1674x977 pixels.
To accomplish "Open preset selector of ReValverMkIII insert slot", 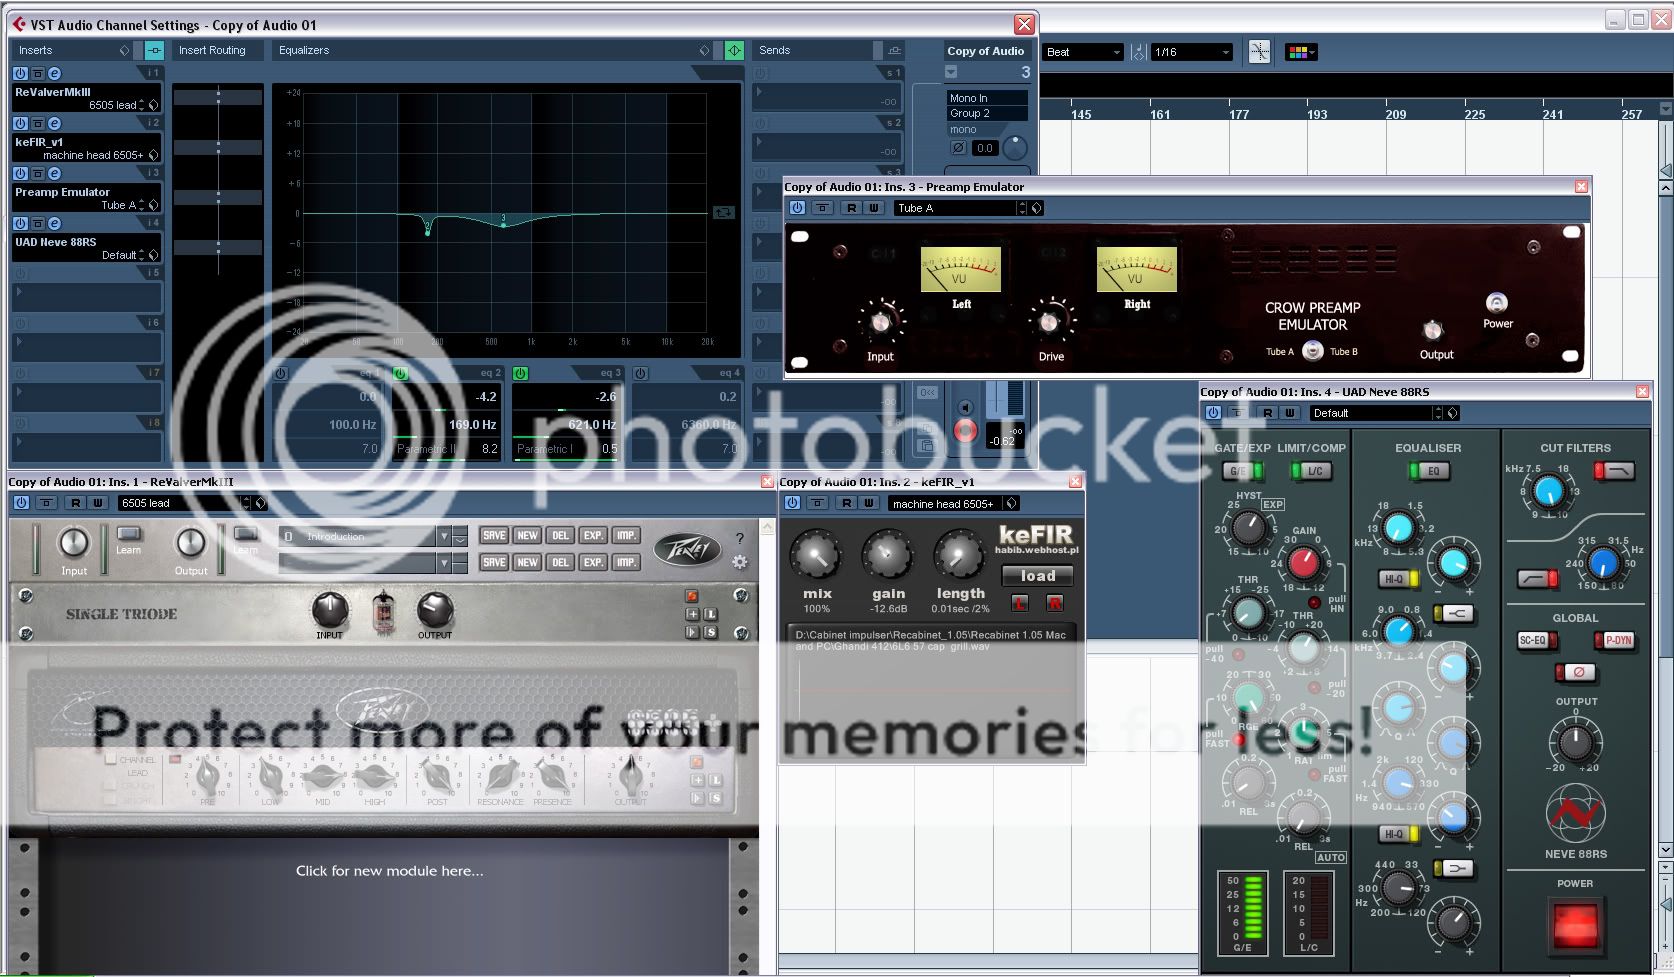I will click(x=153, y=105).
